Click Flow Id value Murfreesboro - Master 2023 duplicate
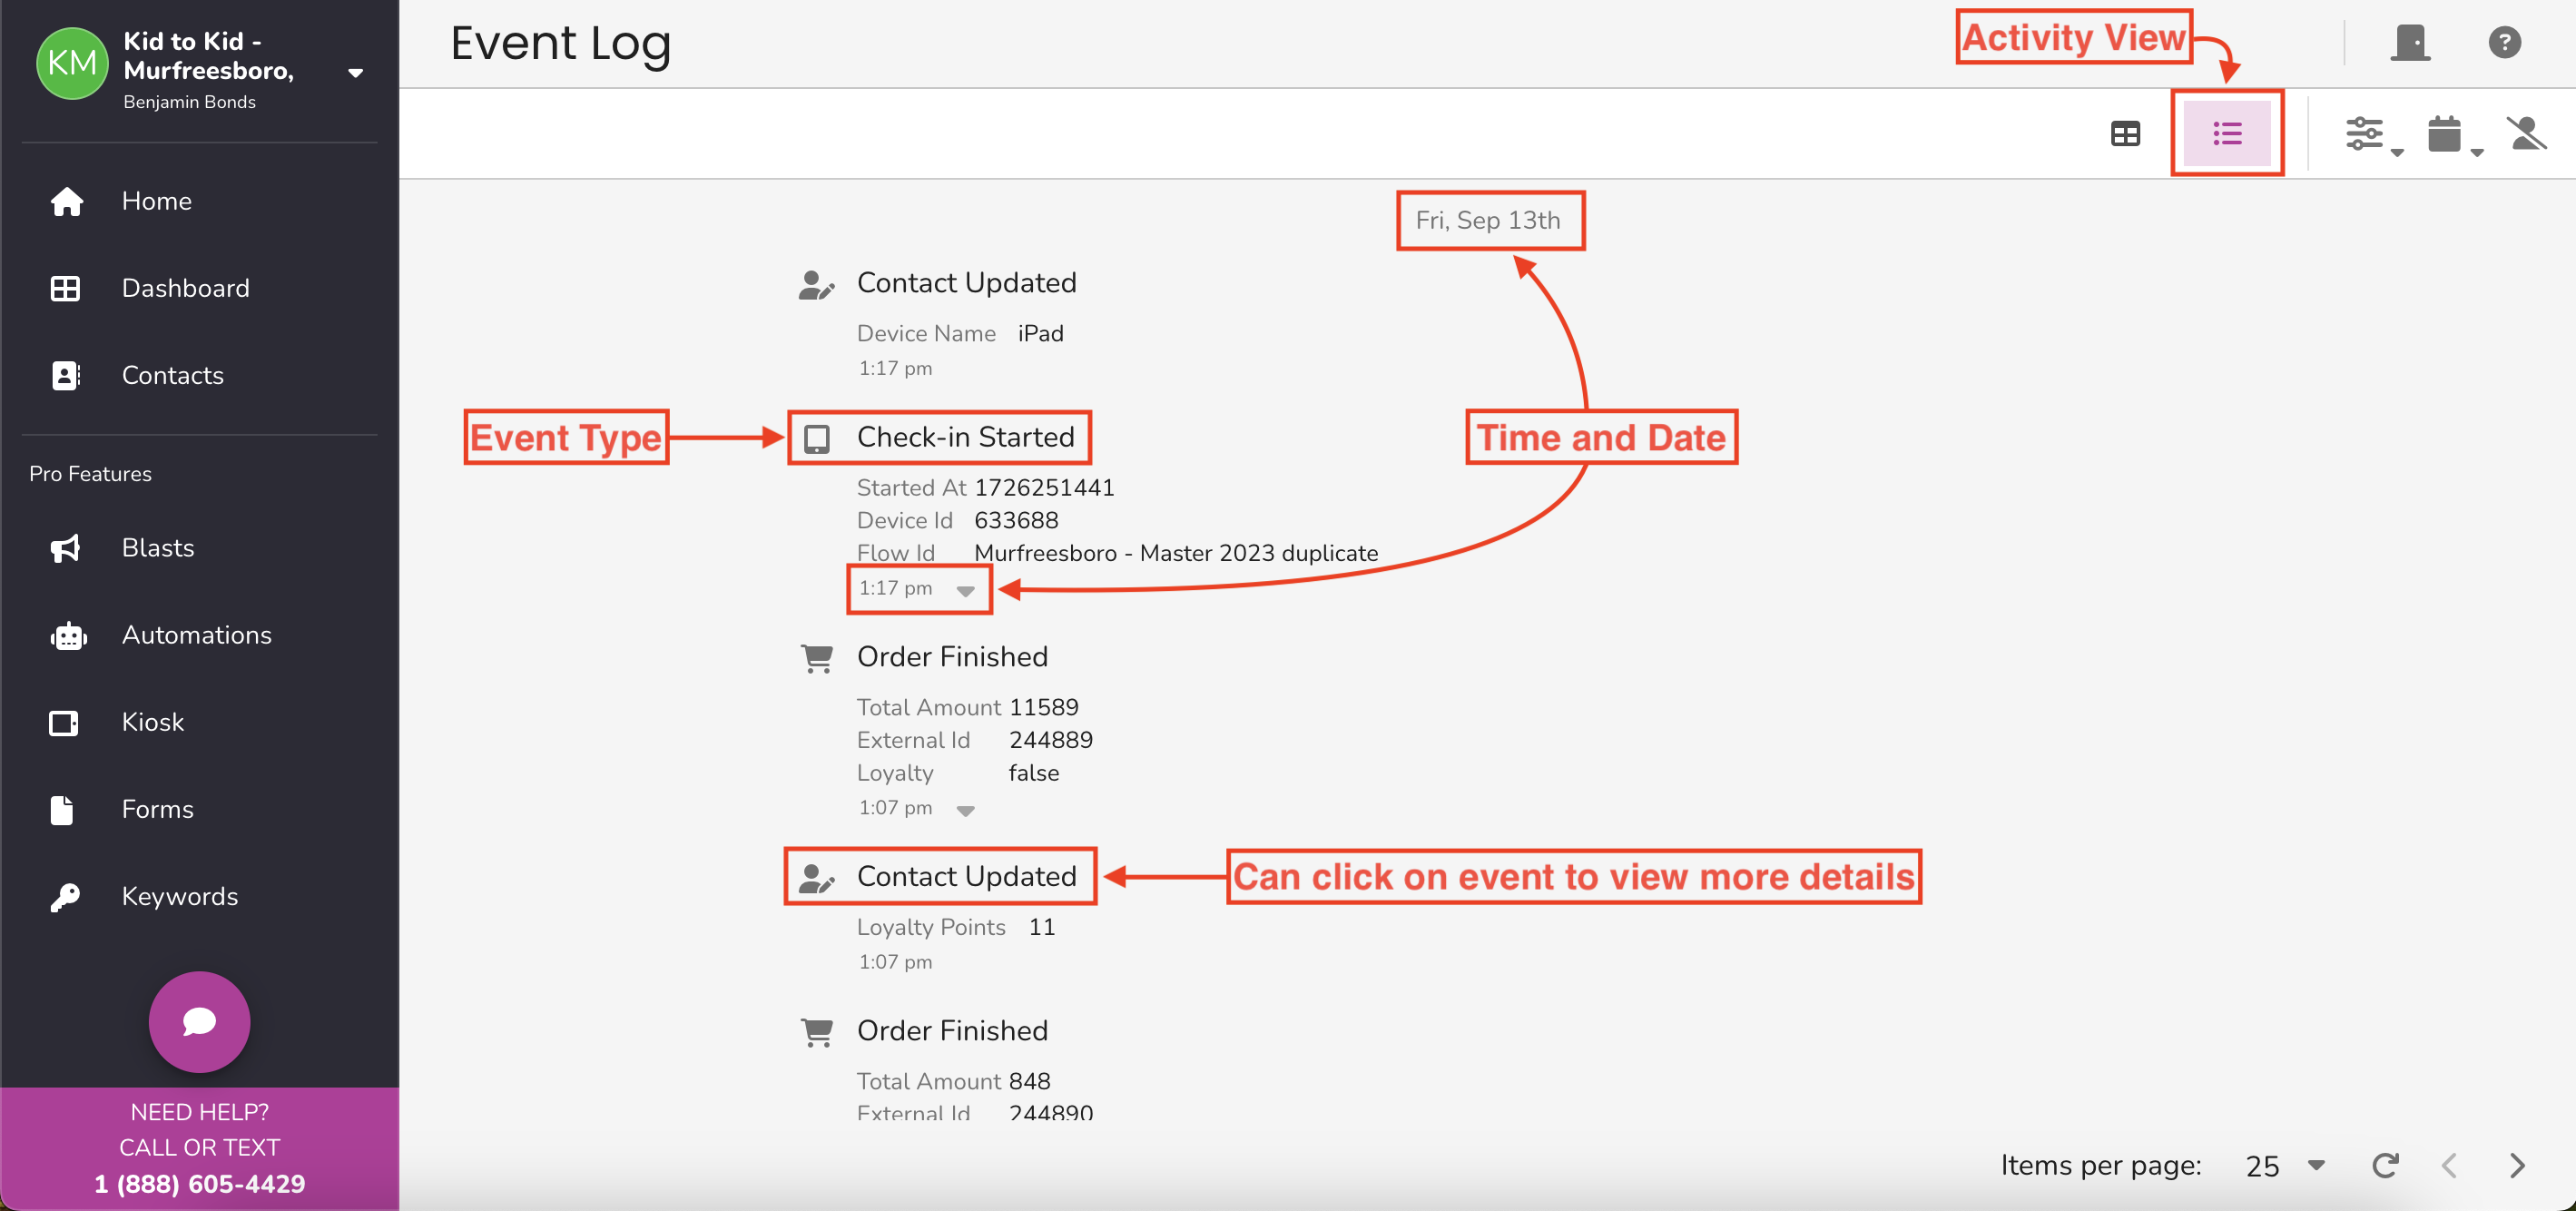Viewport: 2576px width, 1211px height. click(x=1176, y=553)
